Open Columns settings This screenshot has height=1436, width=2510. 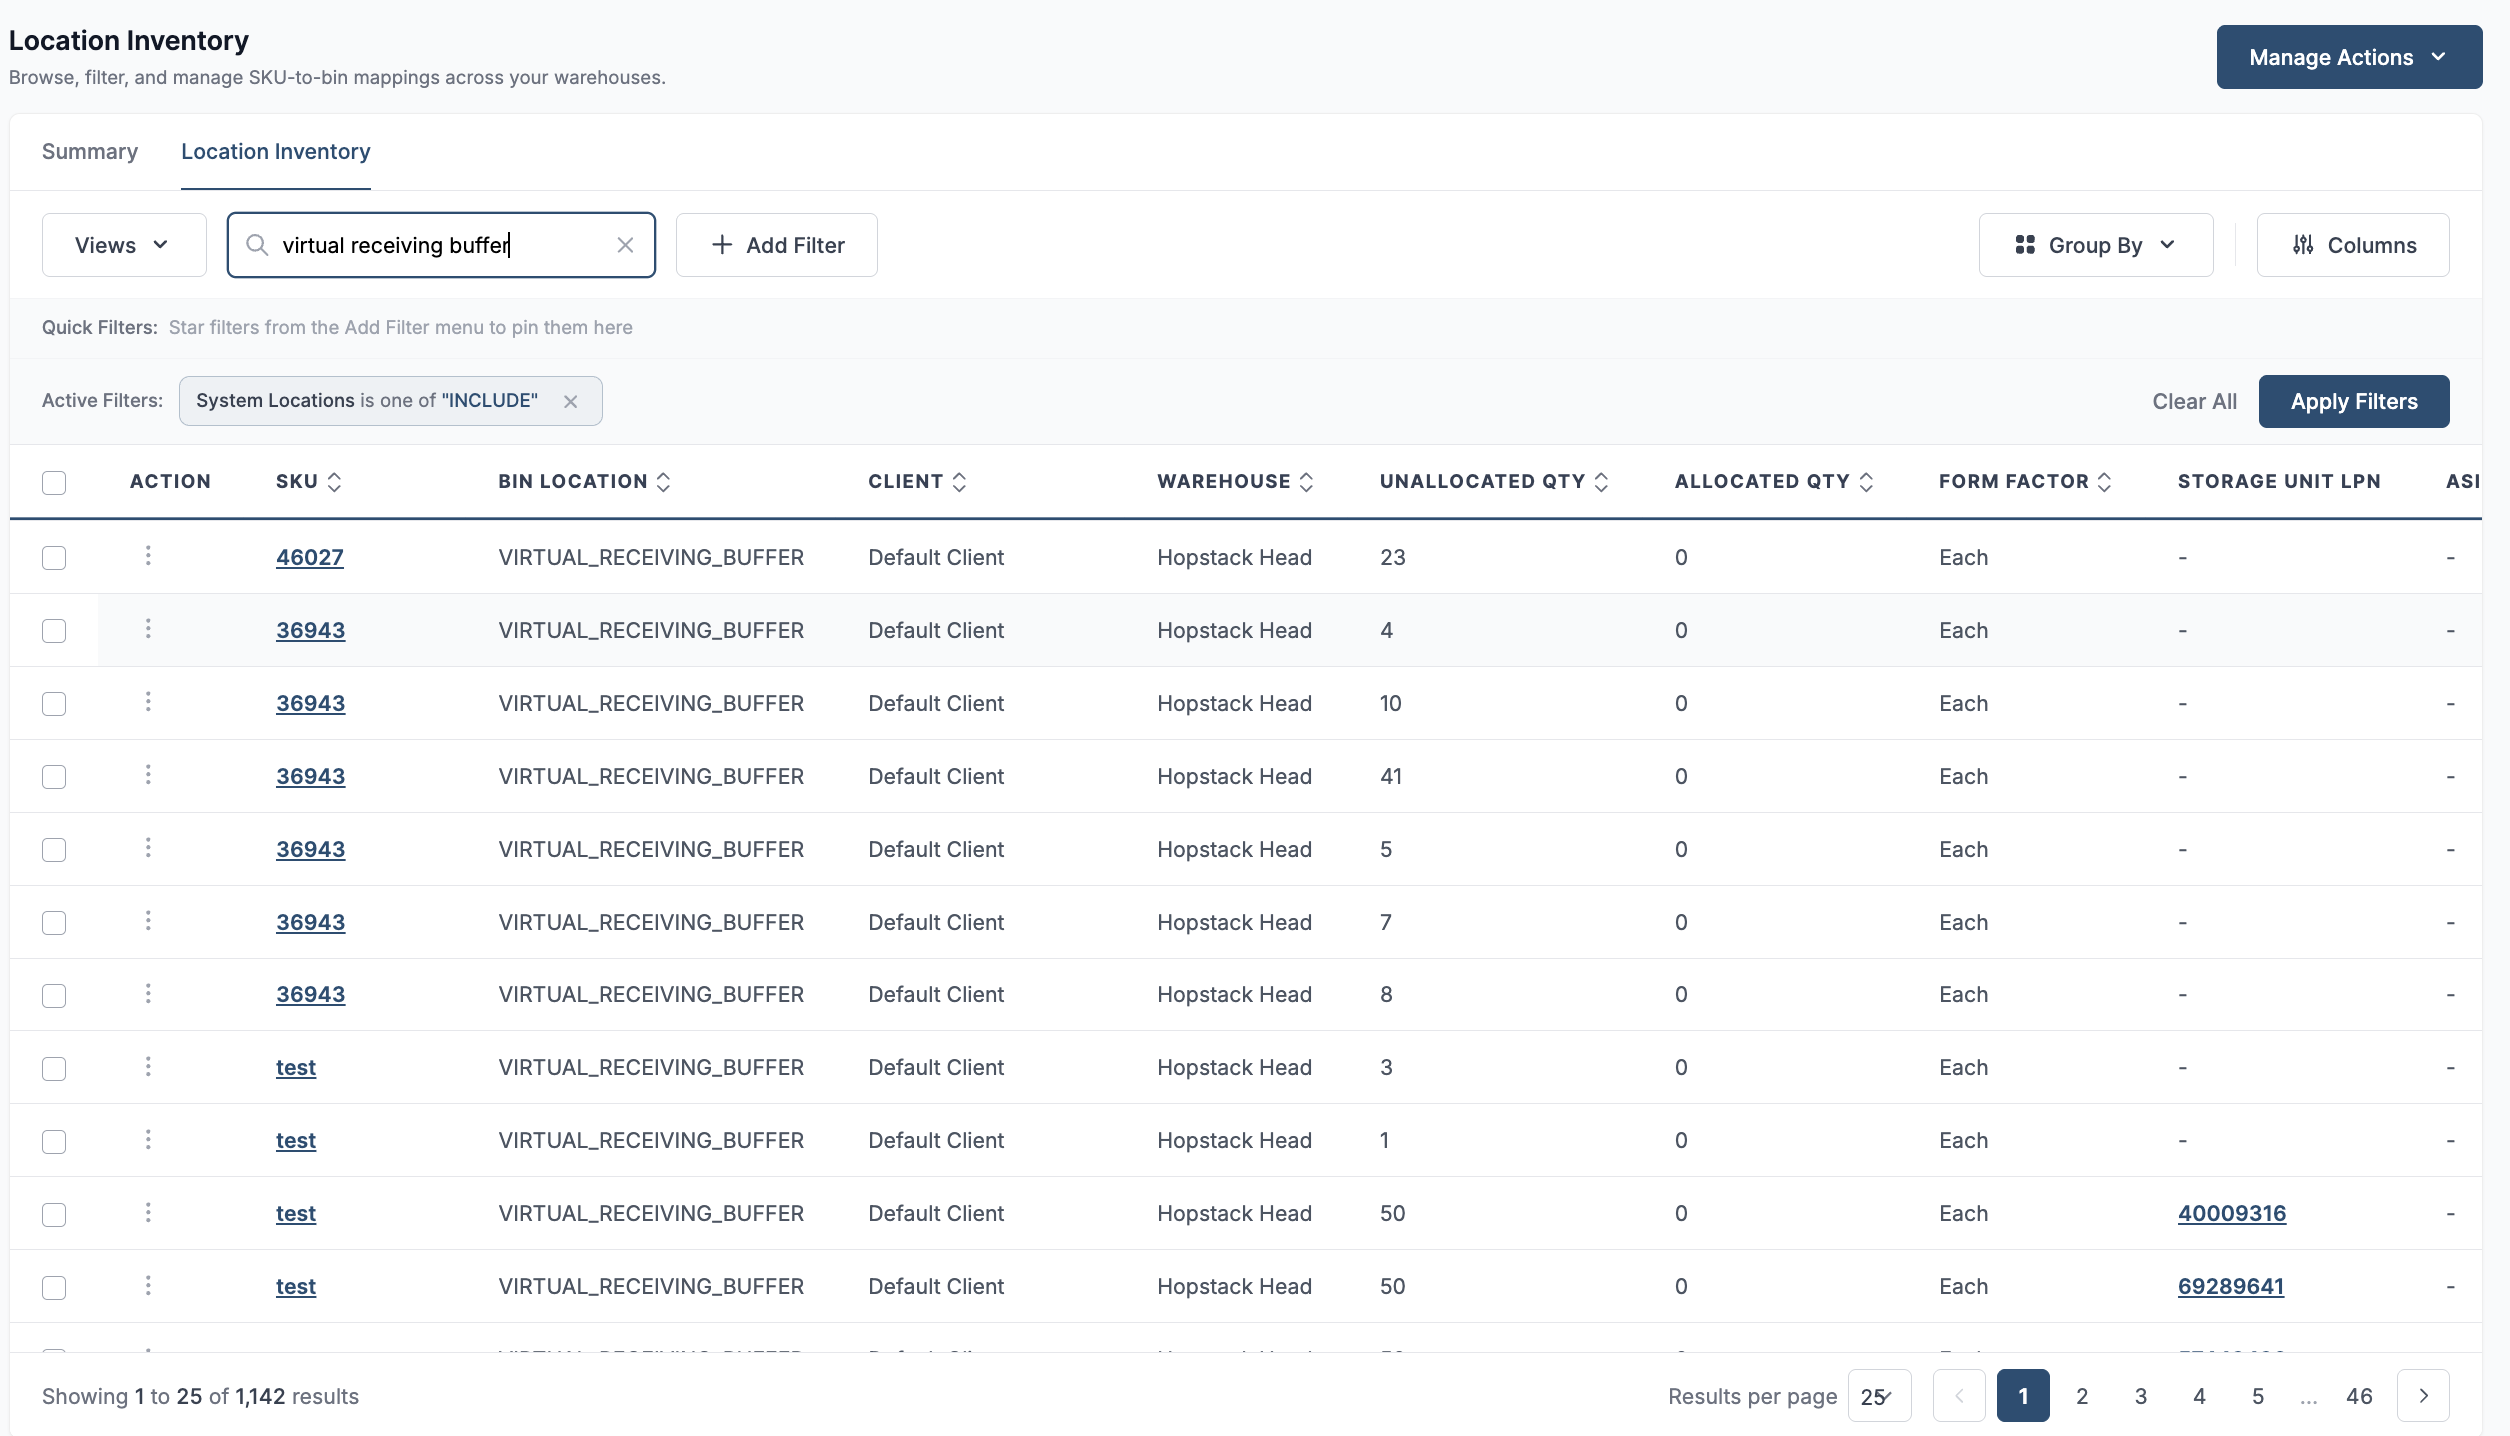(2353, 245)
